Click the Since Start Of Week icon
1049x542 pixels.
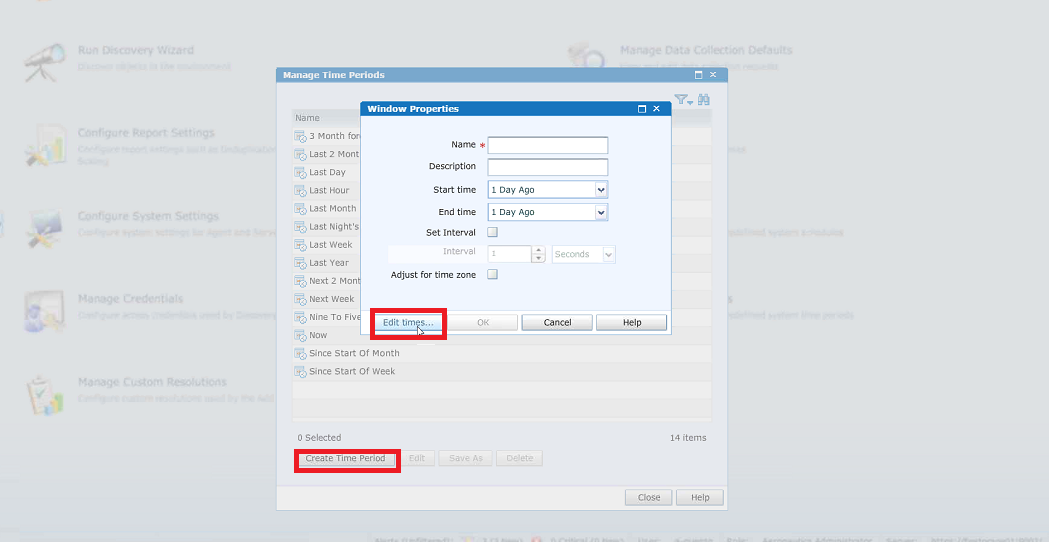pyautogui.click(x=300, y=371)
